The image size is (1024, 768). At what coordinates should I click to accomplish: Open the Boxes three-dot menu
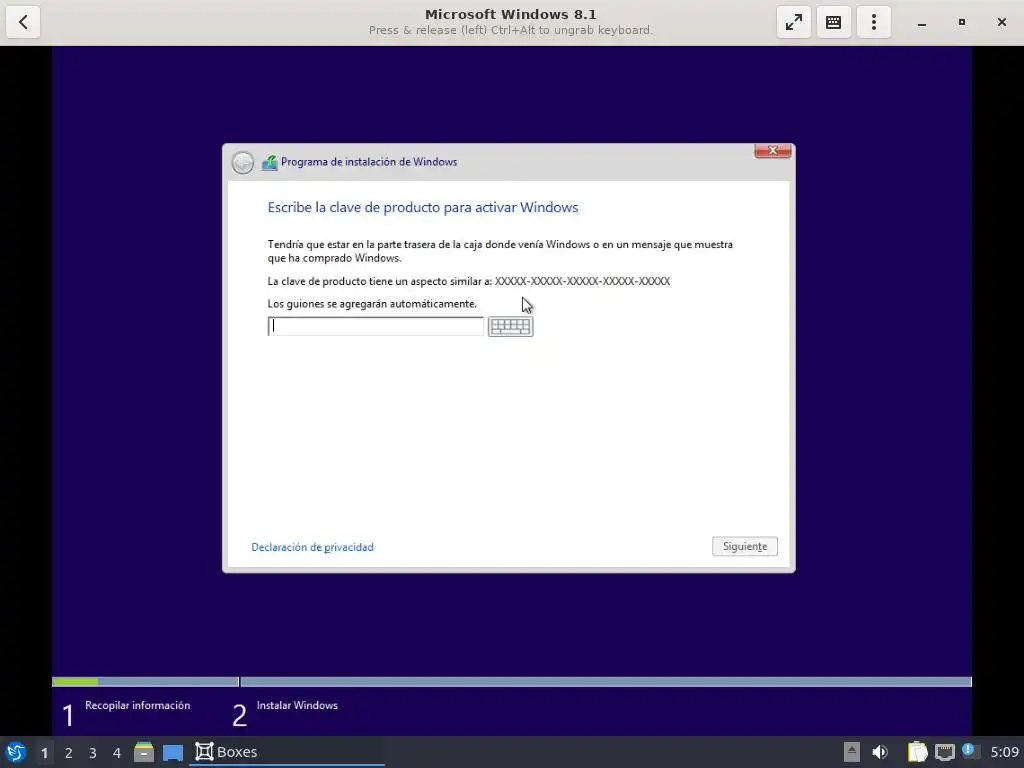(x=873, y=22)
